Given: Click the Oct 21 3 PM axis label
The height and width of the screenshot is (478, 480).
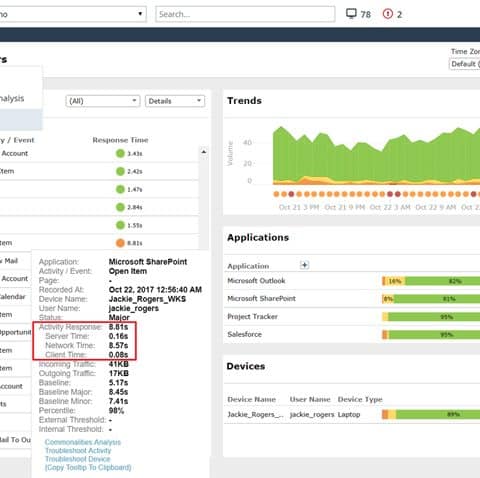Looking at the screenshot, I should coord(299,207).
